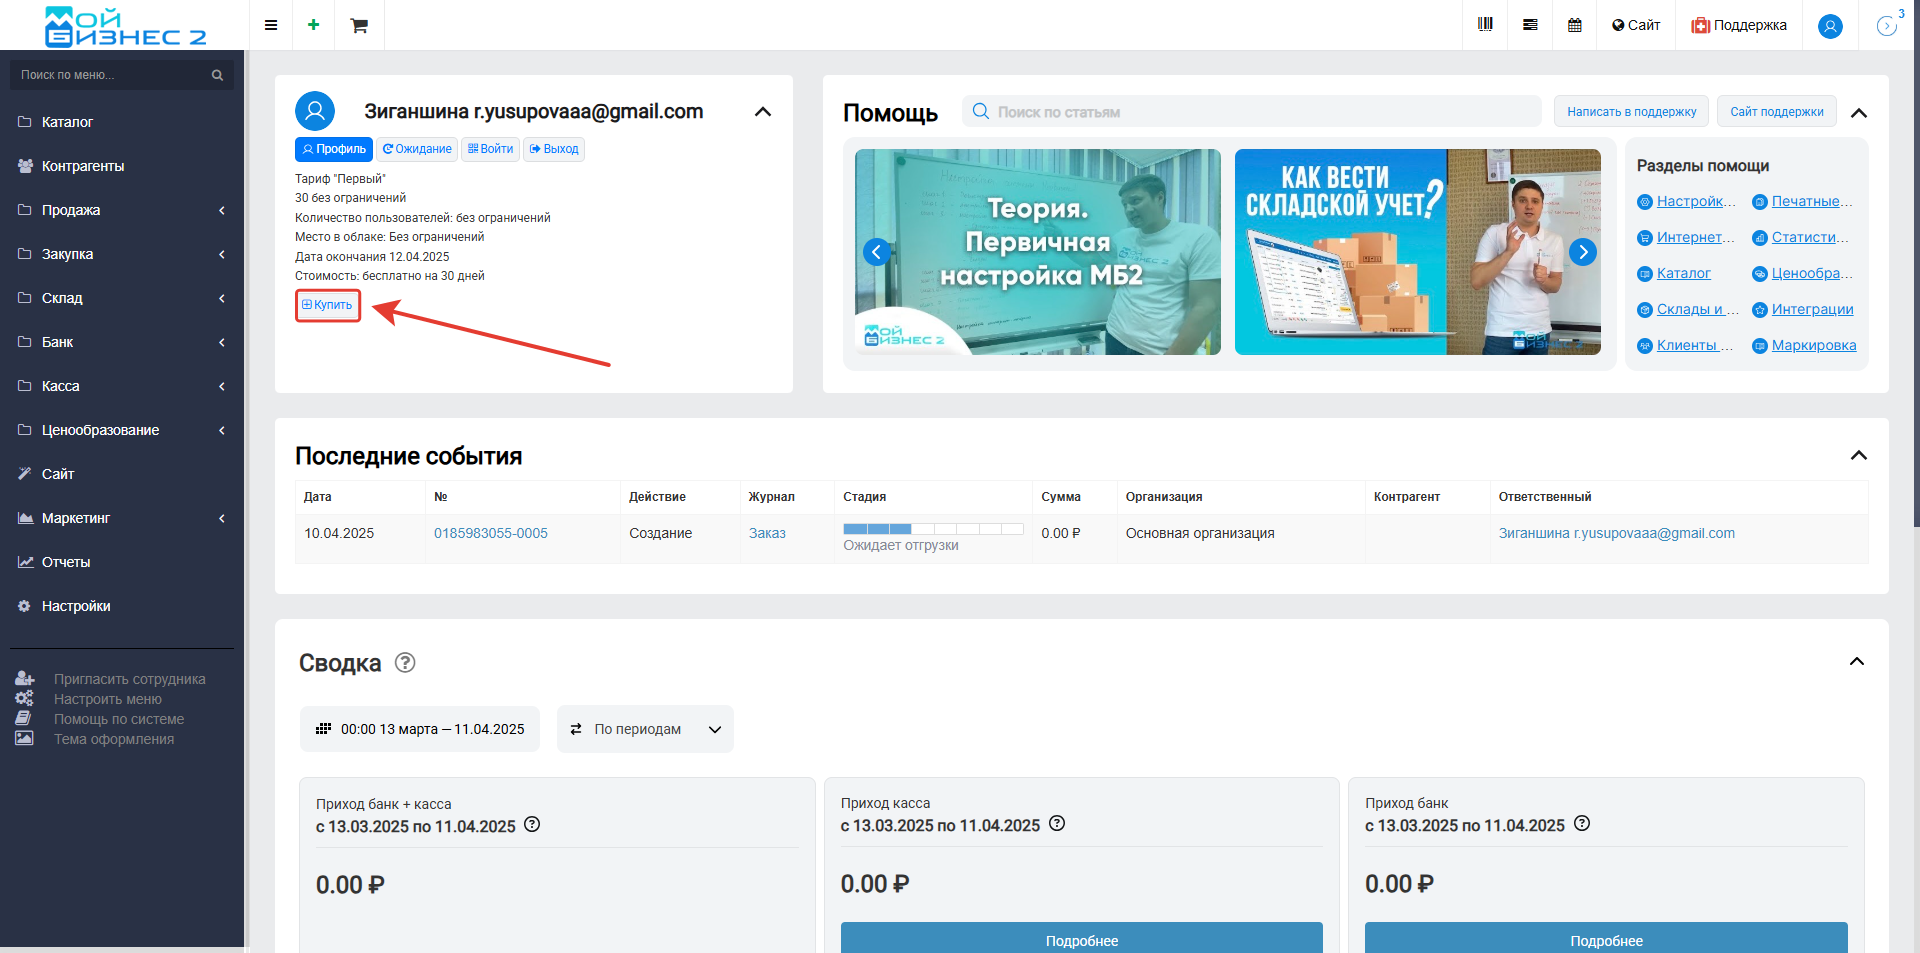Click info icon next to Приход касса
This screenshot has height=953, width=1920.
pyautogui.click(x=1057, y=824)
